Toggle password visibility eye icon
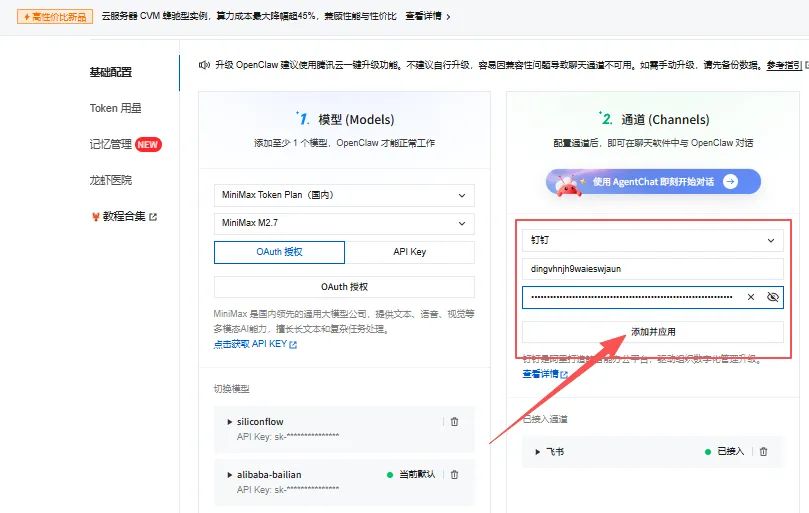Screen dimensions: 809x513 click(772, 297)
